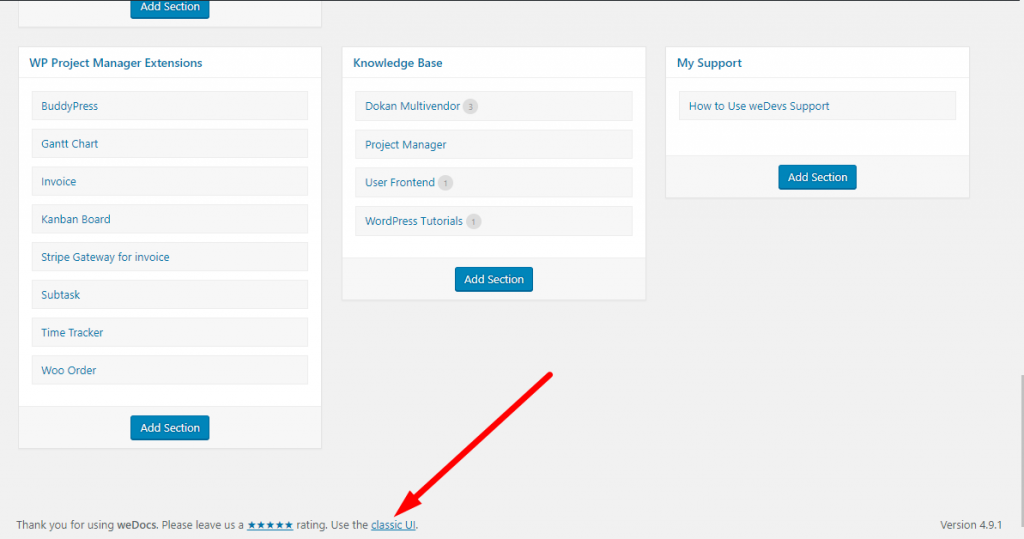The height and width of the screenshot is (539, 1024).
Task: Open How to Use weDevs Support section
Action: pyautogui.click(x=818, y=106)
